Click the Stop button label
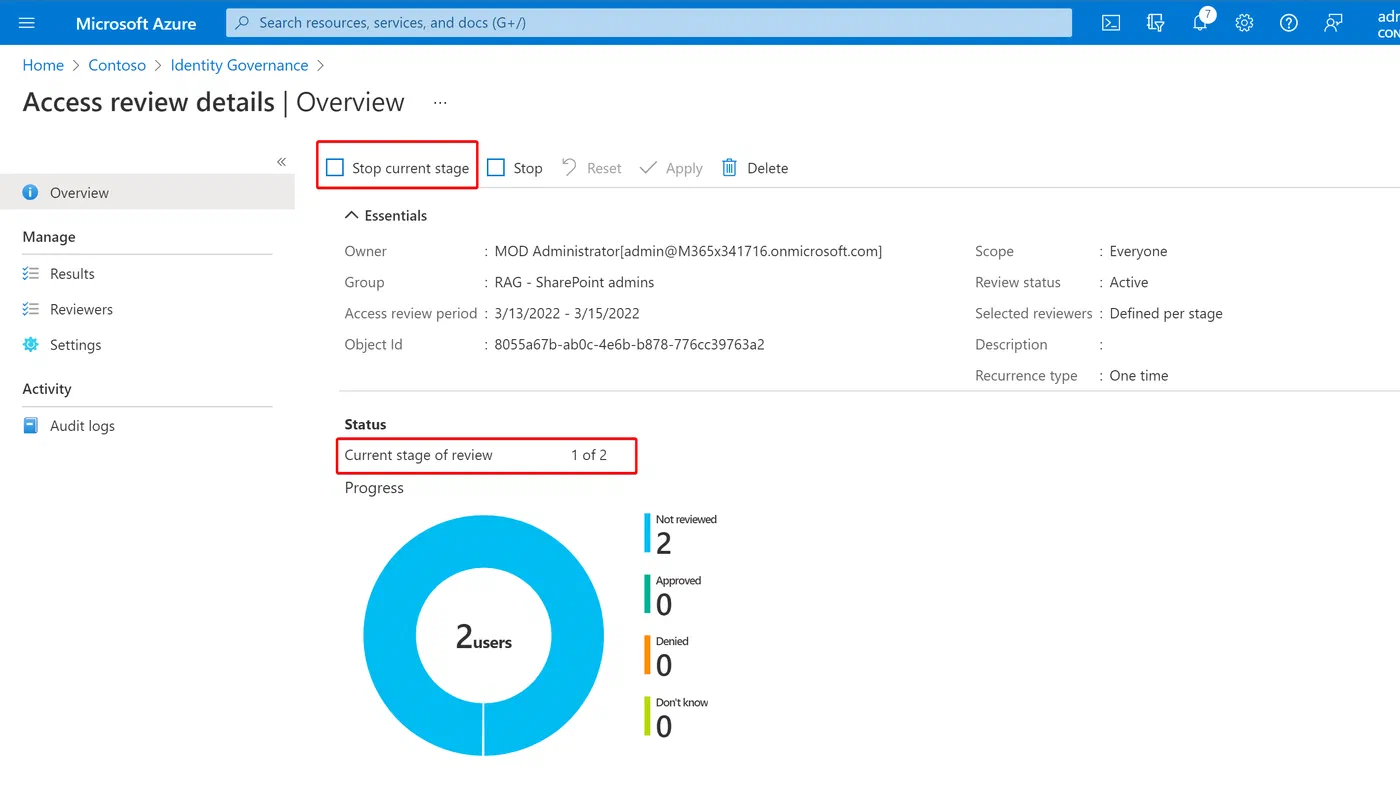 (528, 168)
